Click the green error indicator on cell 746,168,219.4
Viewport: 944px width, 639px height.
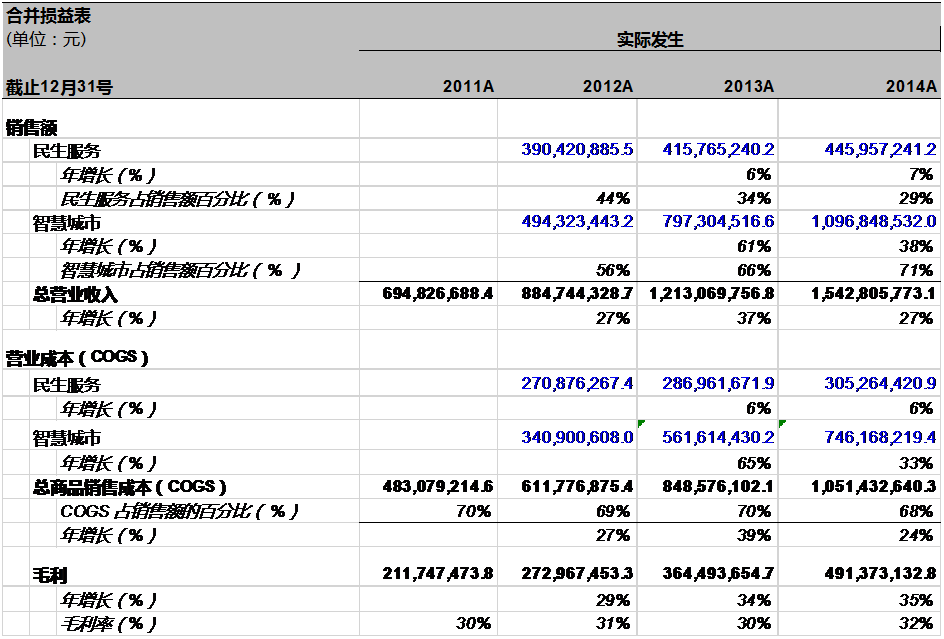coord(782,424)
